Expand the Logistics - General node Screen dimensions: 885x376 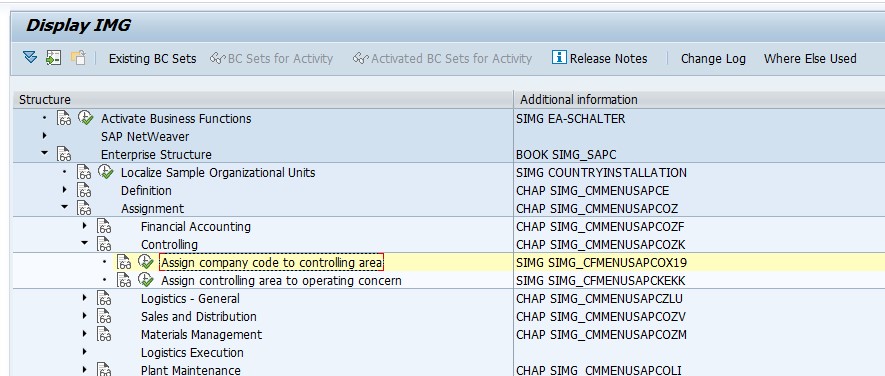click(x=85, y=298)
